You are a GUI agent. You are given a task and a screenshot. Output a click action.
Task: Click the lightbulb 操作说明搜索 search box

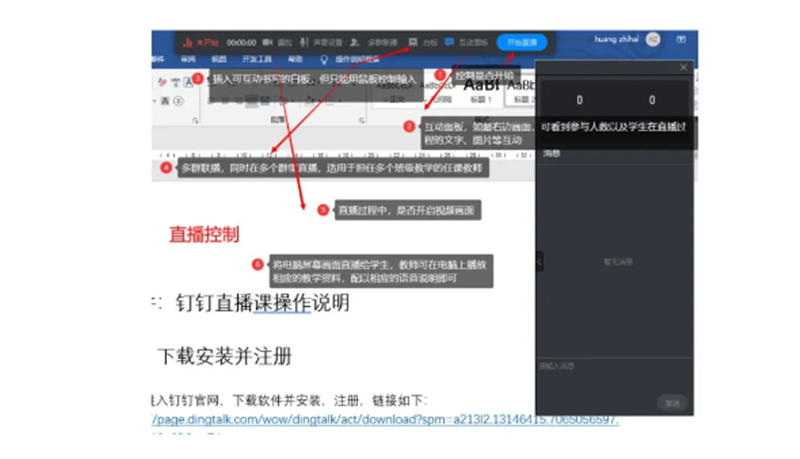click(x=350, y=60)
